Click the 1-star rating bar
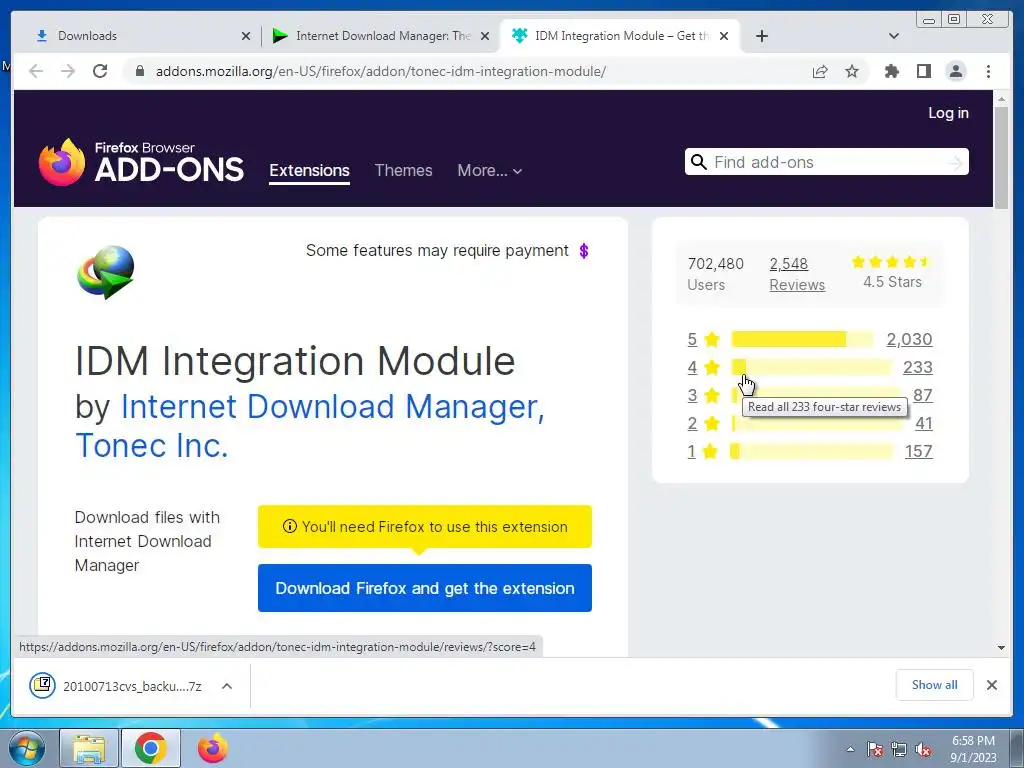Image resolution: width=1024 pixels, height=768 pixels. click(x=812, y=451)
